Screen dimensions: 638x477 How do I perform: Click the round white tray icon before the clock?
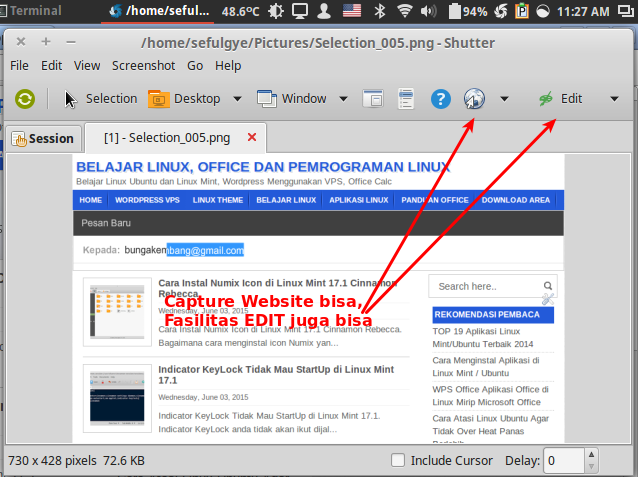coord(543,11)
